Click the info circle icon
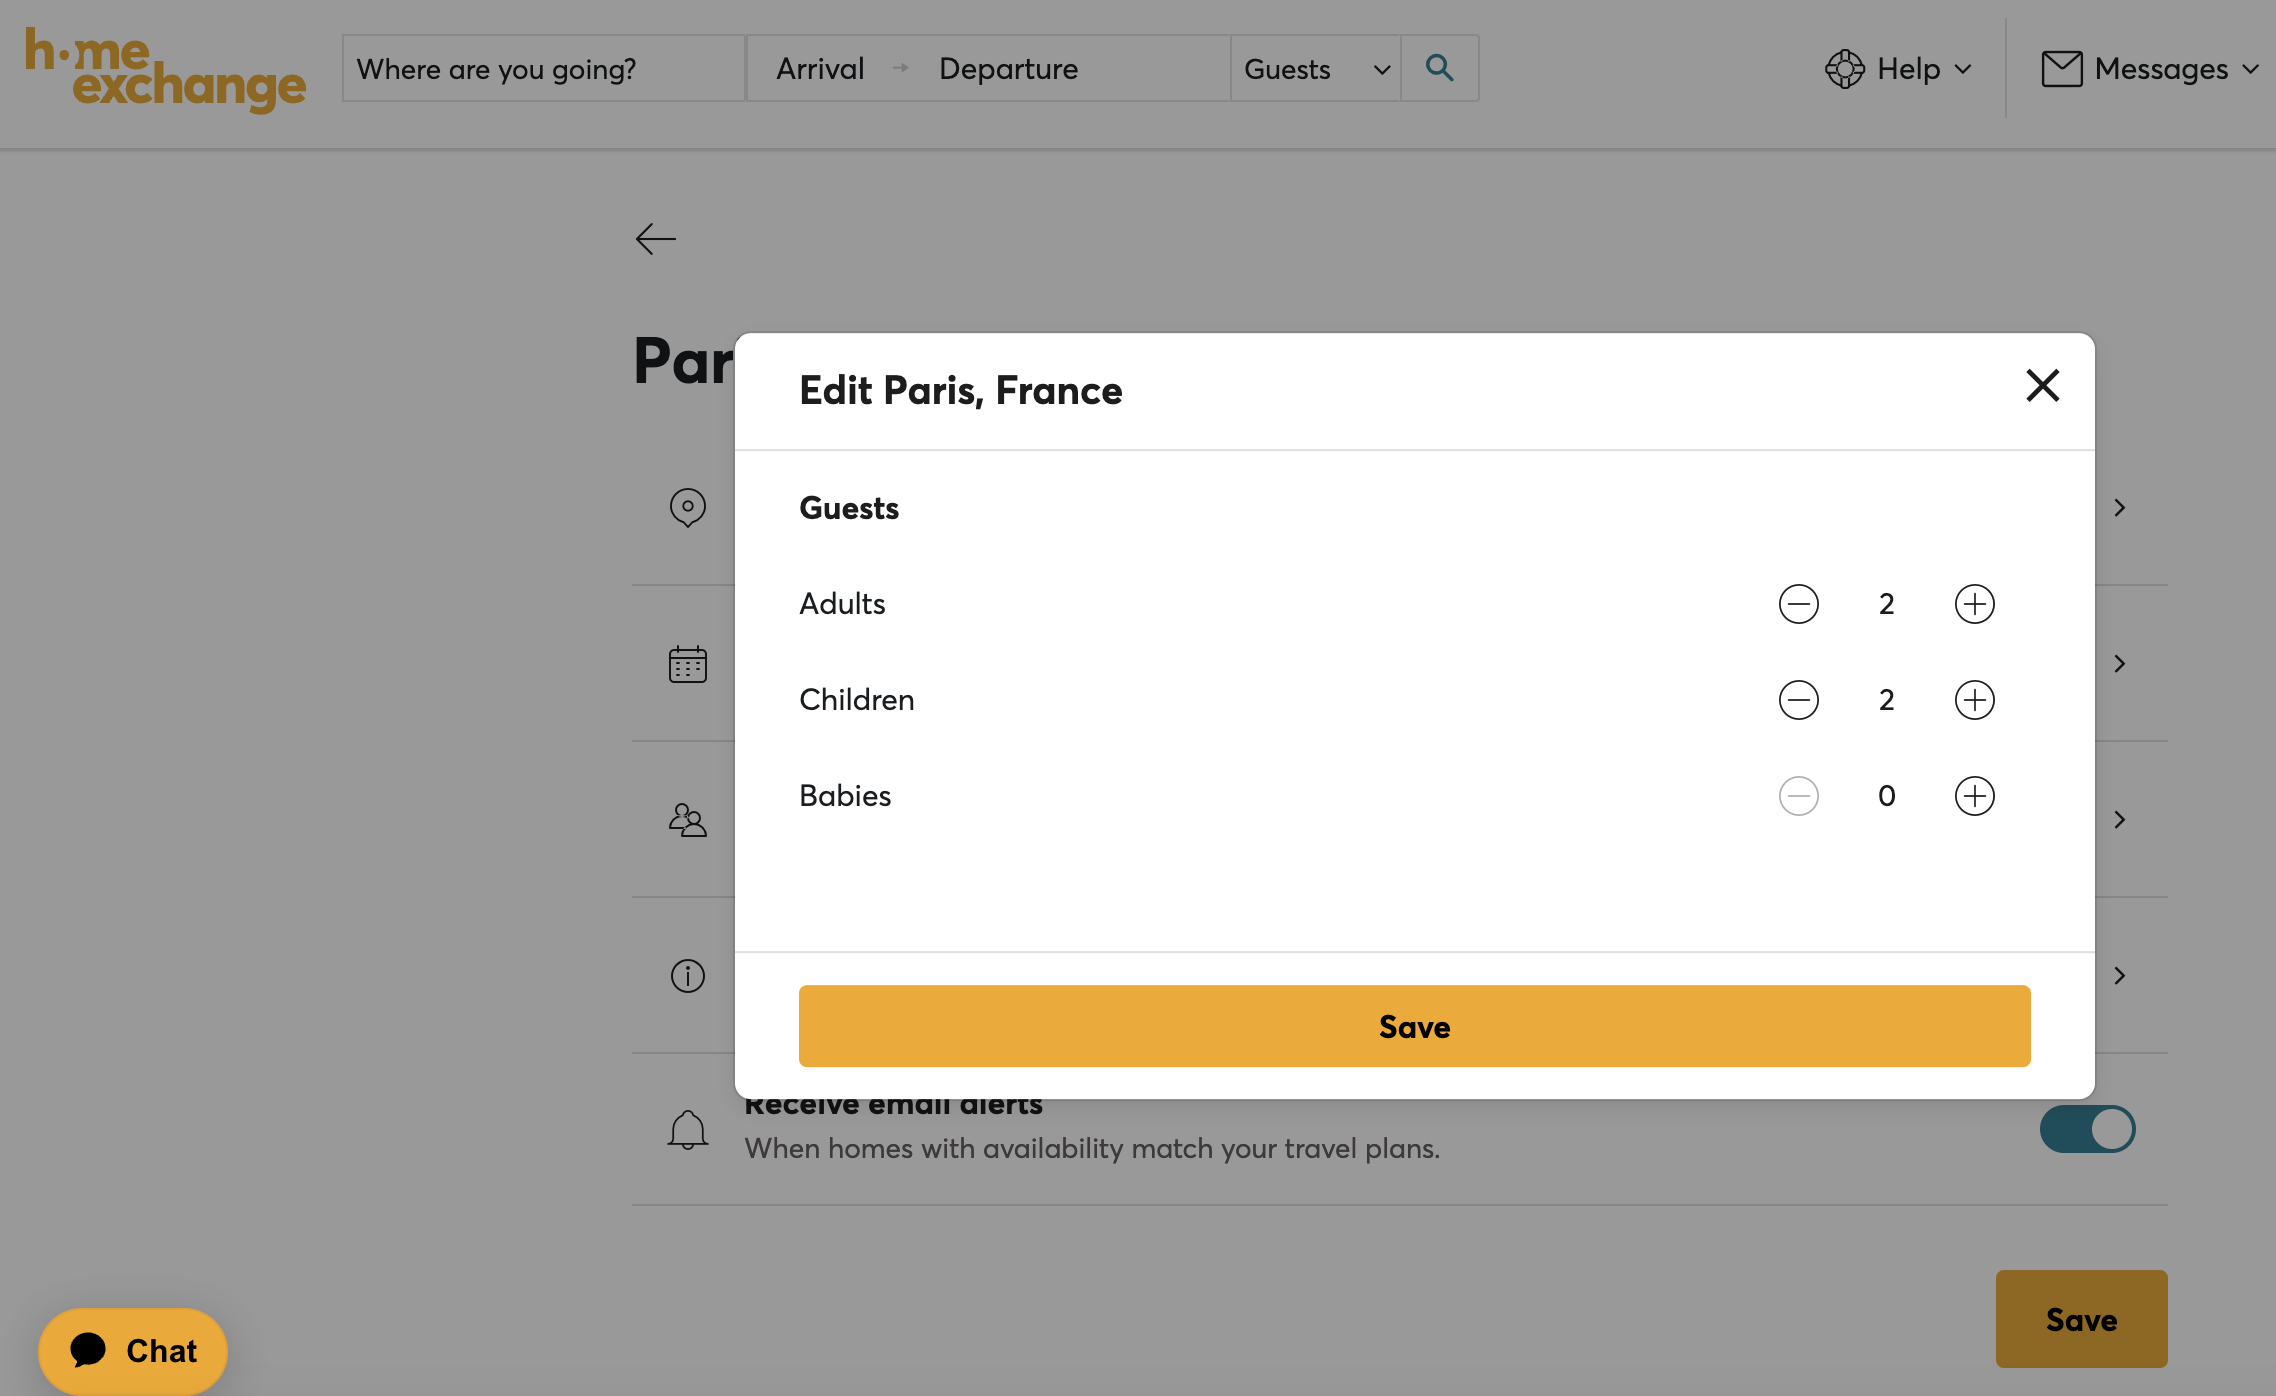2276x1396 pixels. tap(687, 976)
